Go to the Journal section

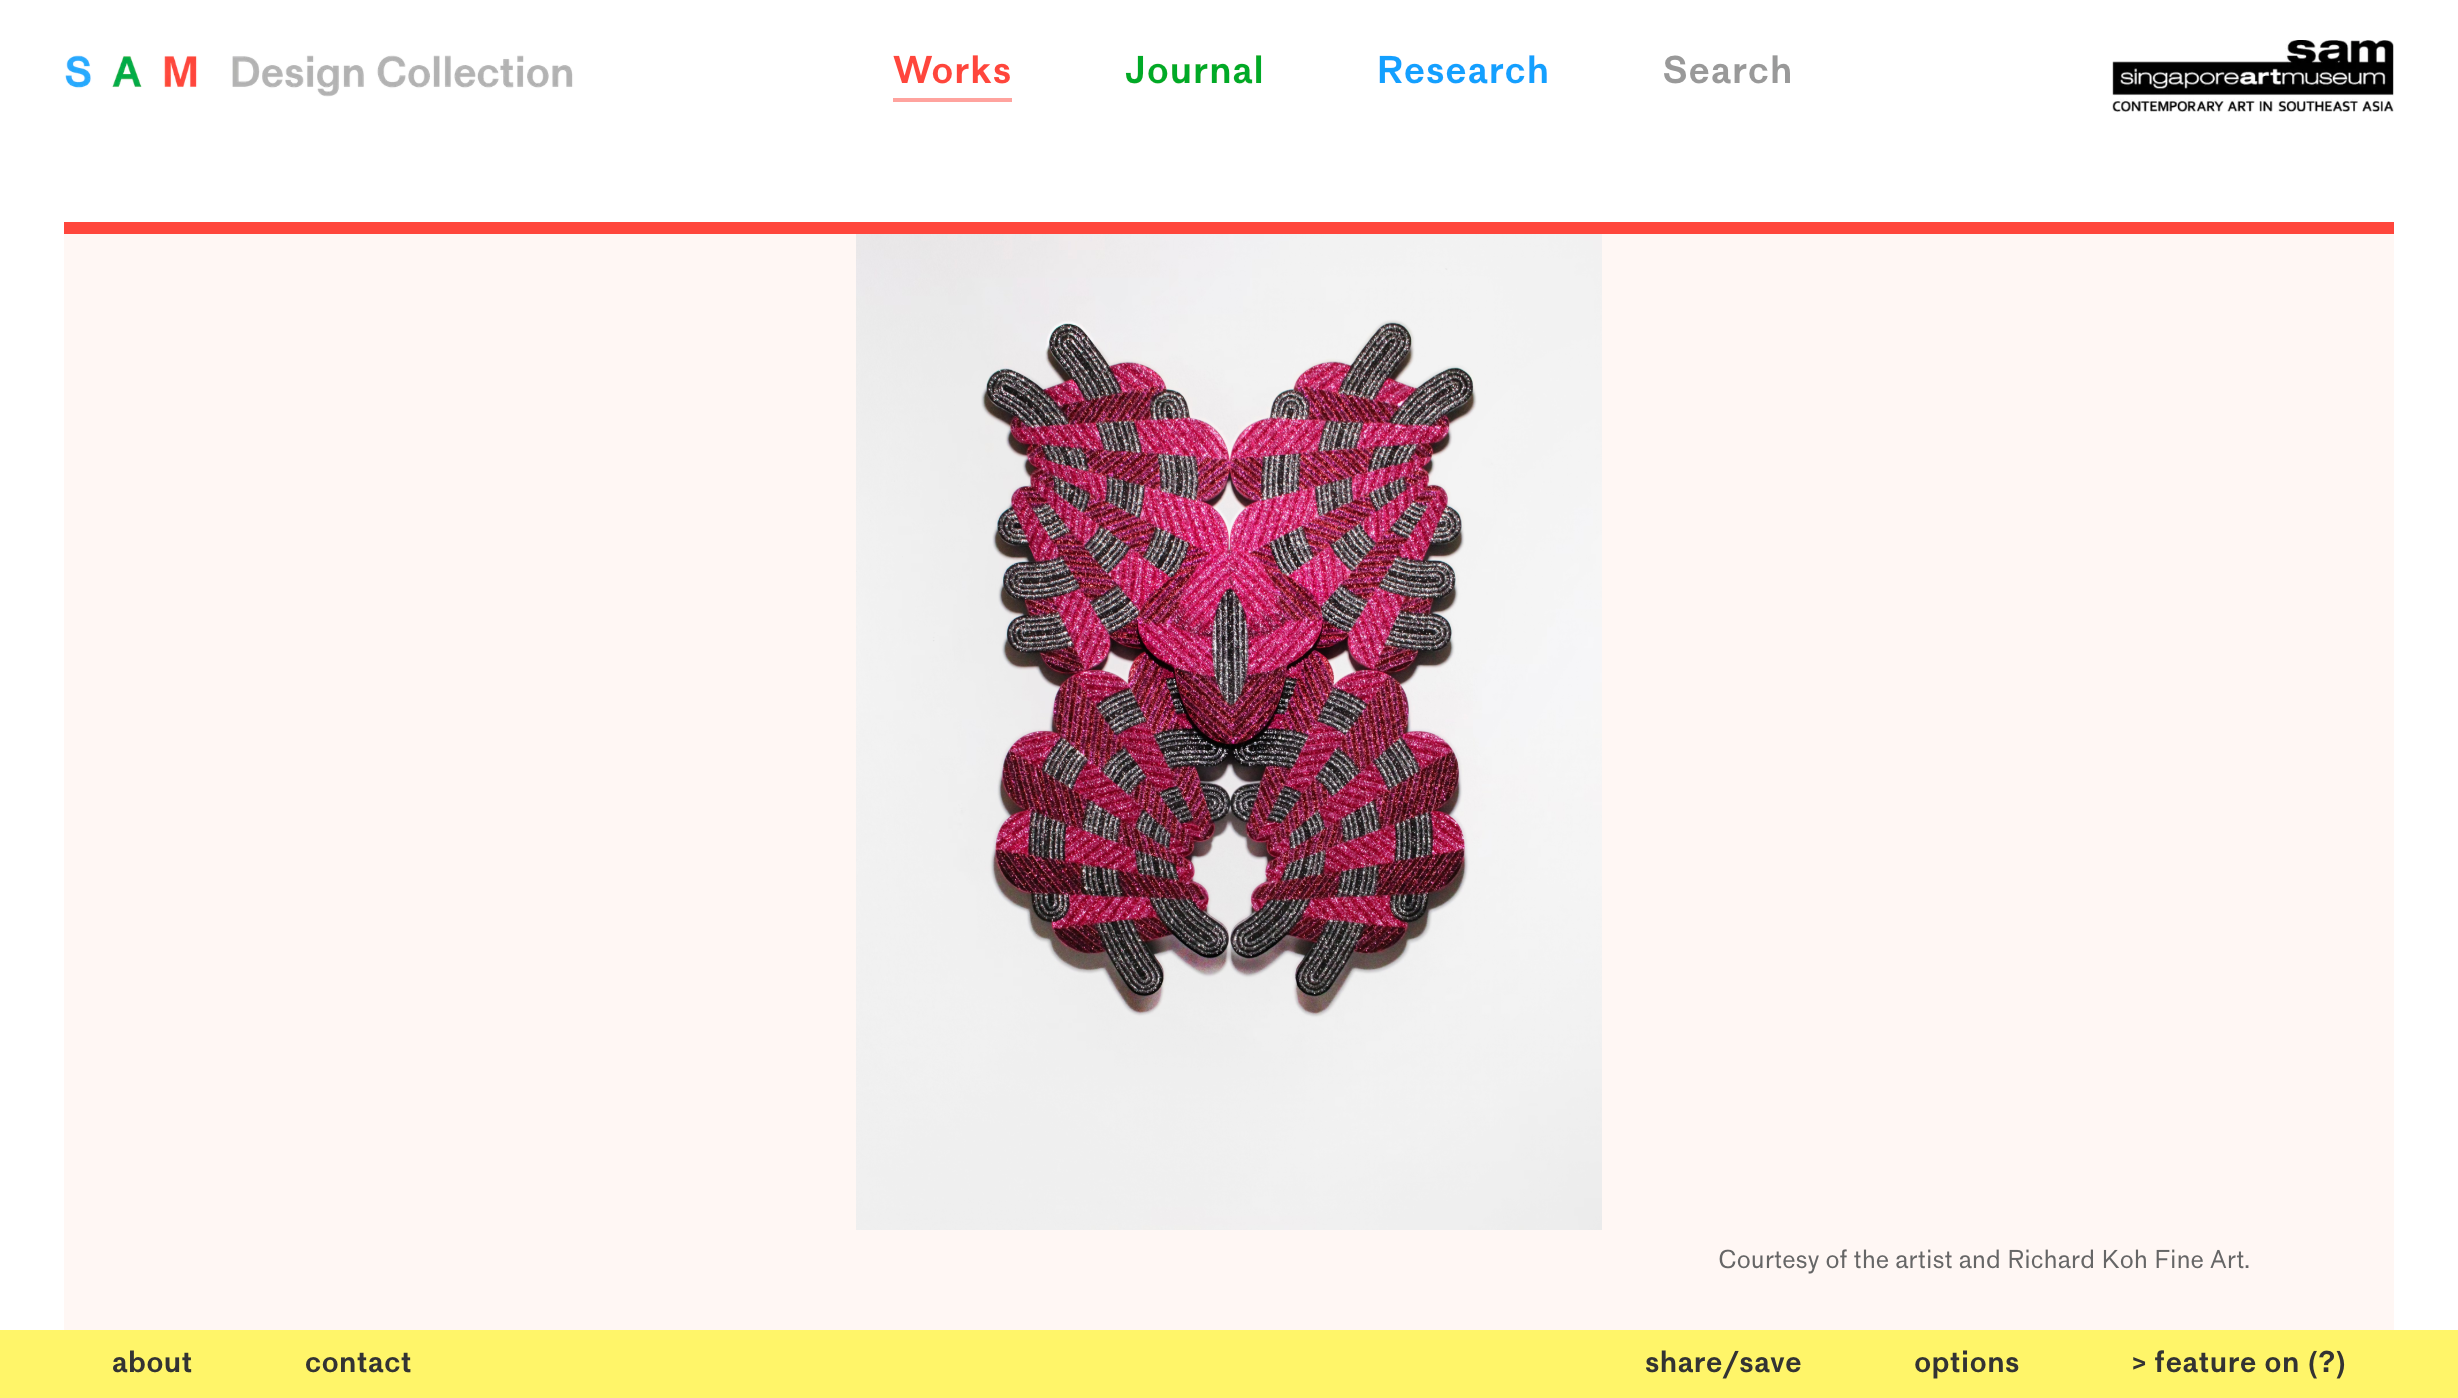tap(1194, 71)
